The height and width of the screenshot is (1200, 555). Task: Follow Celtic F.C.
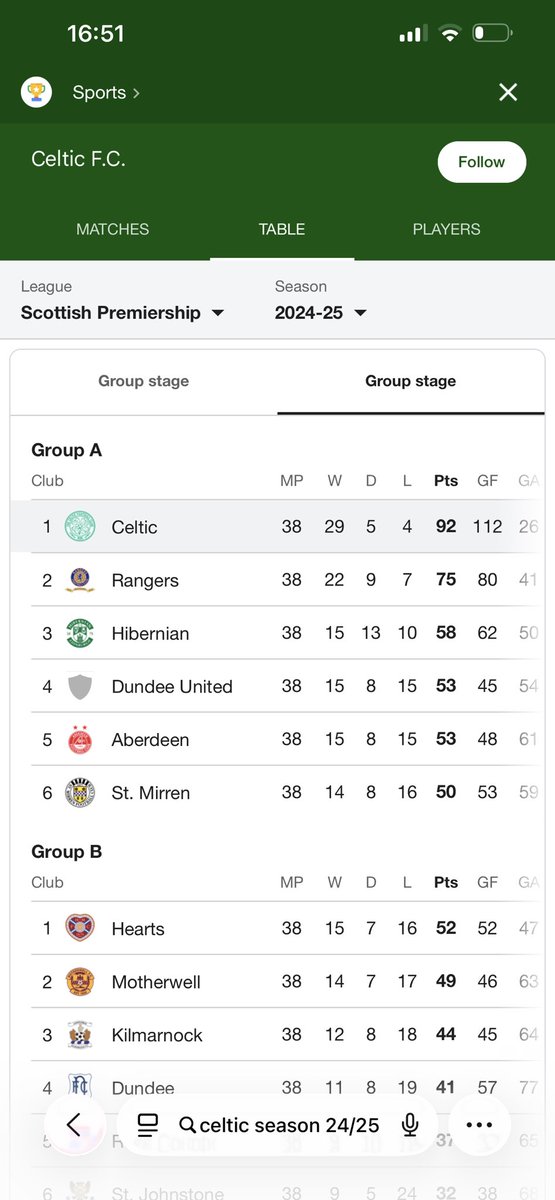tap(482, 162)
